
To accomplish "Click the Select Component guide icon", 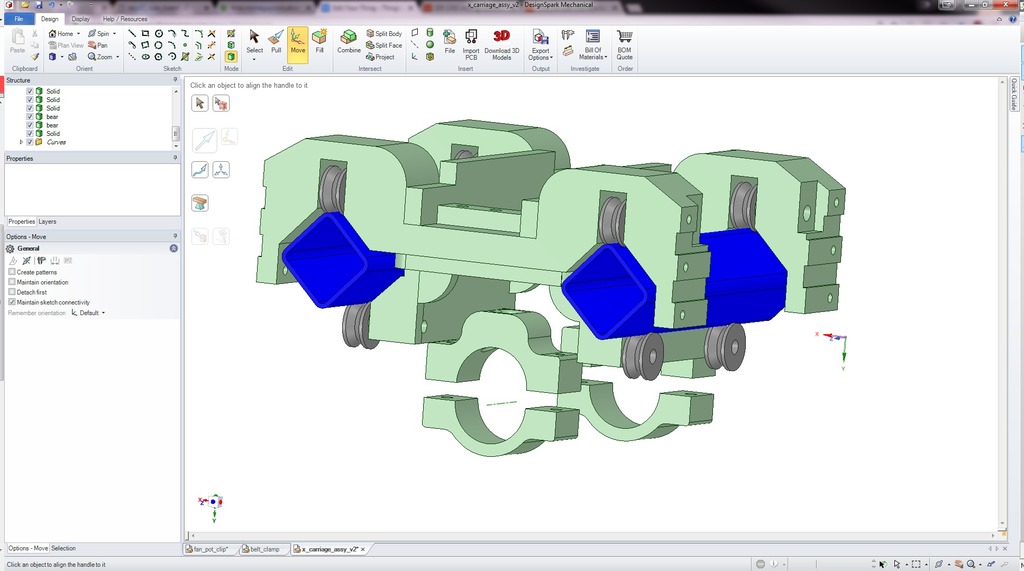I will (x=221, y=103).
